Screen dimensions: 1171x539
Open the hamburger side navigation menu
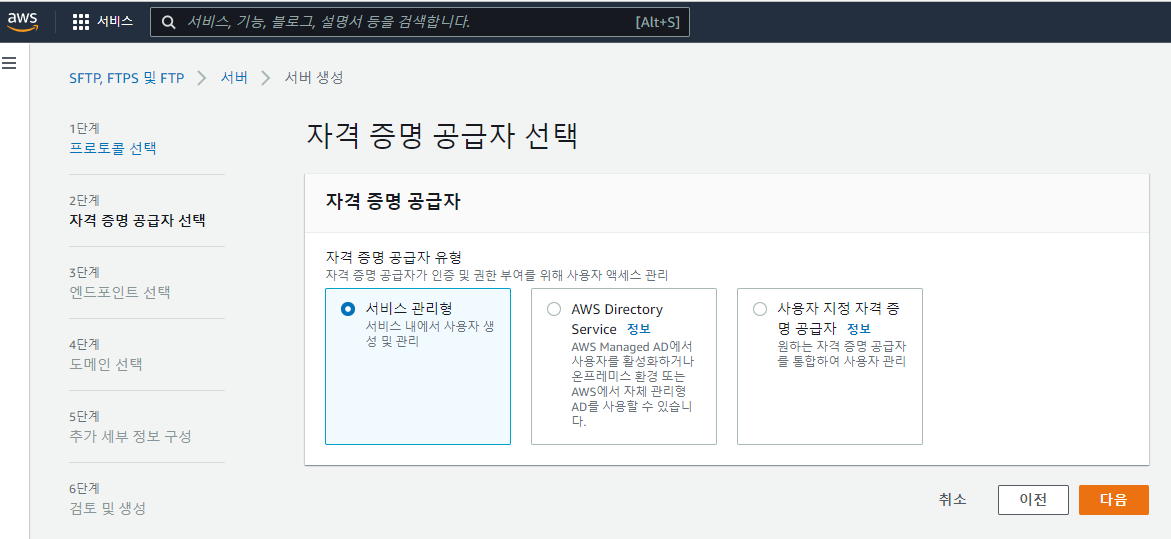tap(9, 63)
